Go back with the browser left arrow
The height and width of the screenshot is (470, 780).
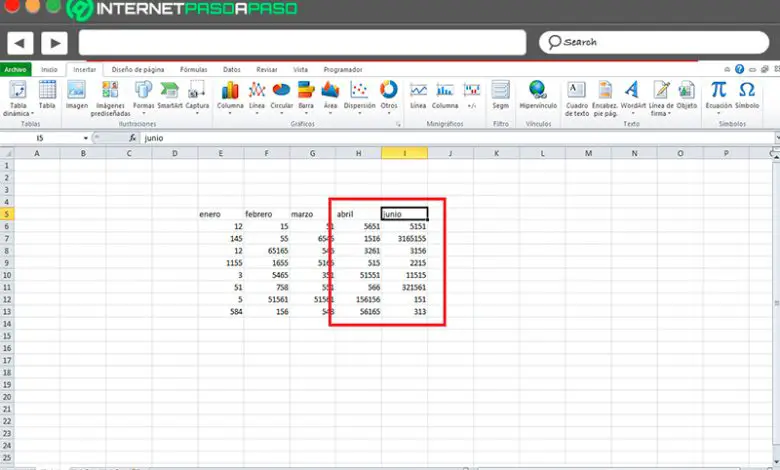tap(20, 43)
